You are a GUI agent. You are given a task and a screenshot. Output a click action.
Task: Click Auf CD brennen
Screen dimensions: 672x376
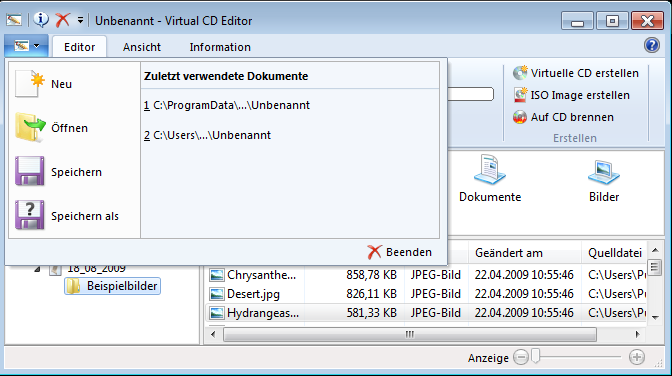(x=563, y=117)
